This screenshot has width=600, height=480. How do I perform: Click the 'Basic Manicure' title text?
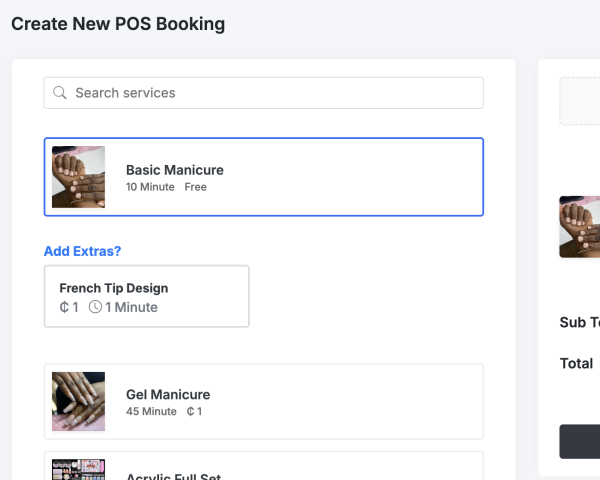pyautogui.click(x=175, y=170)
